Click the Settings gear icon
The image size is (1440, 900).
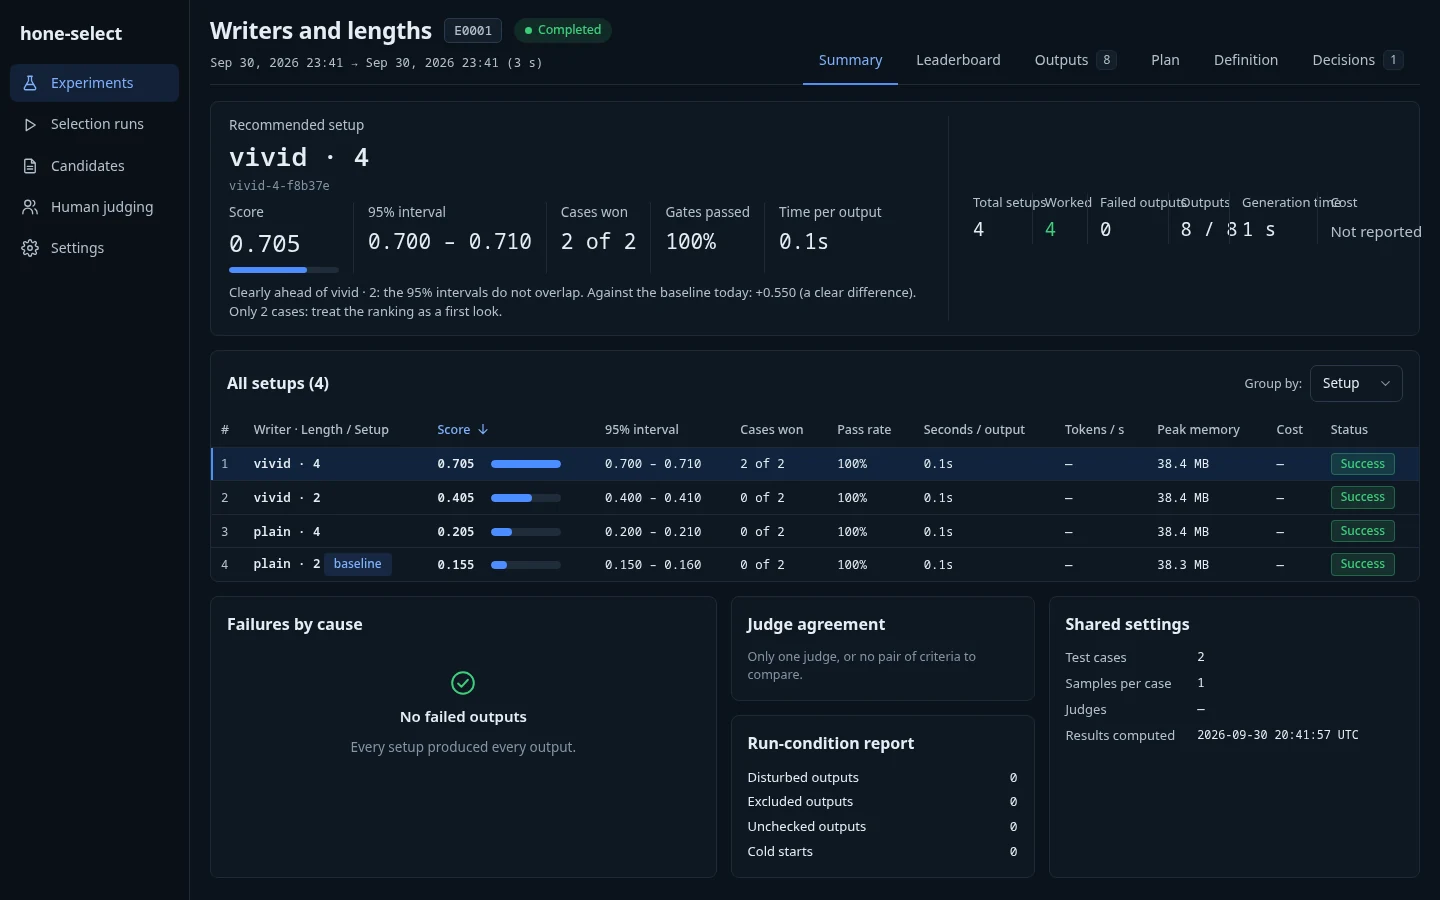point(30,248)
